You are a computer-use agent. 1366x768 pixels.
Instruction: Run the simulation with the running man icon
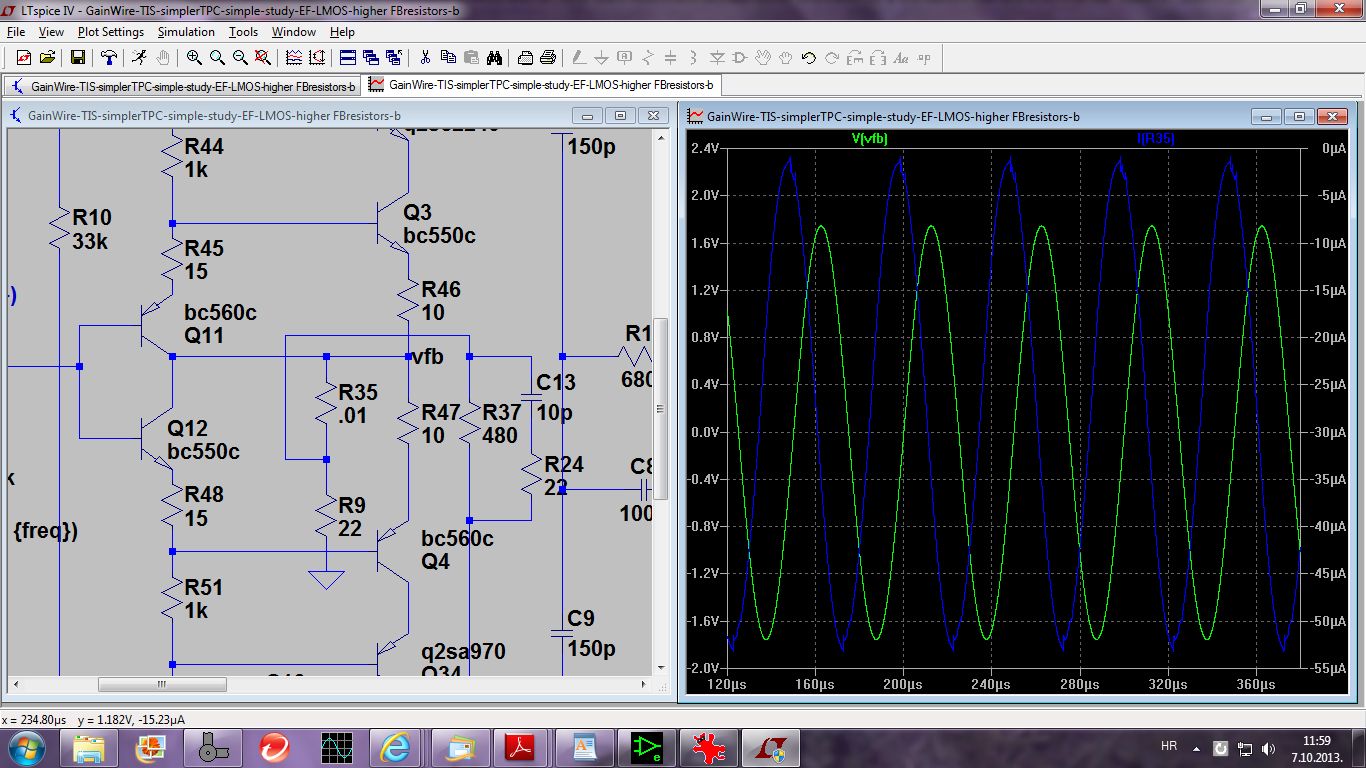click(x=140, y=58)
